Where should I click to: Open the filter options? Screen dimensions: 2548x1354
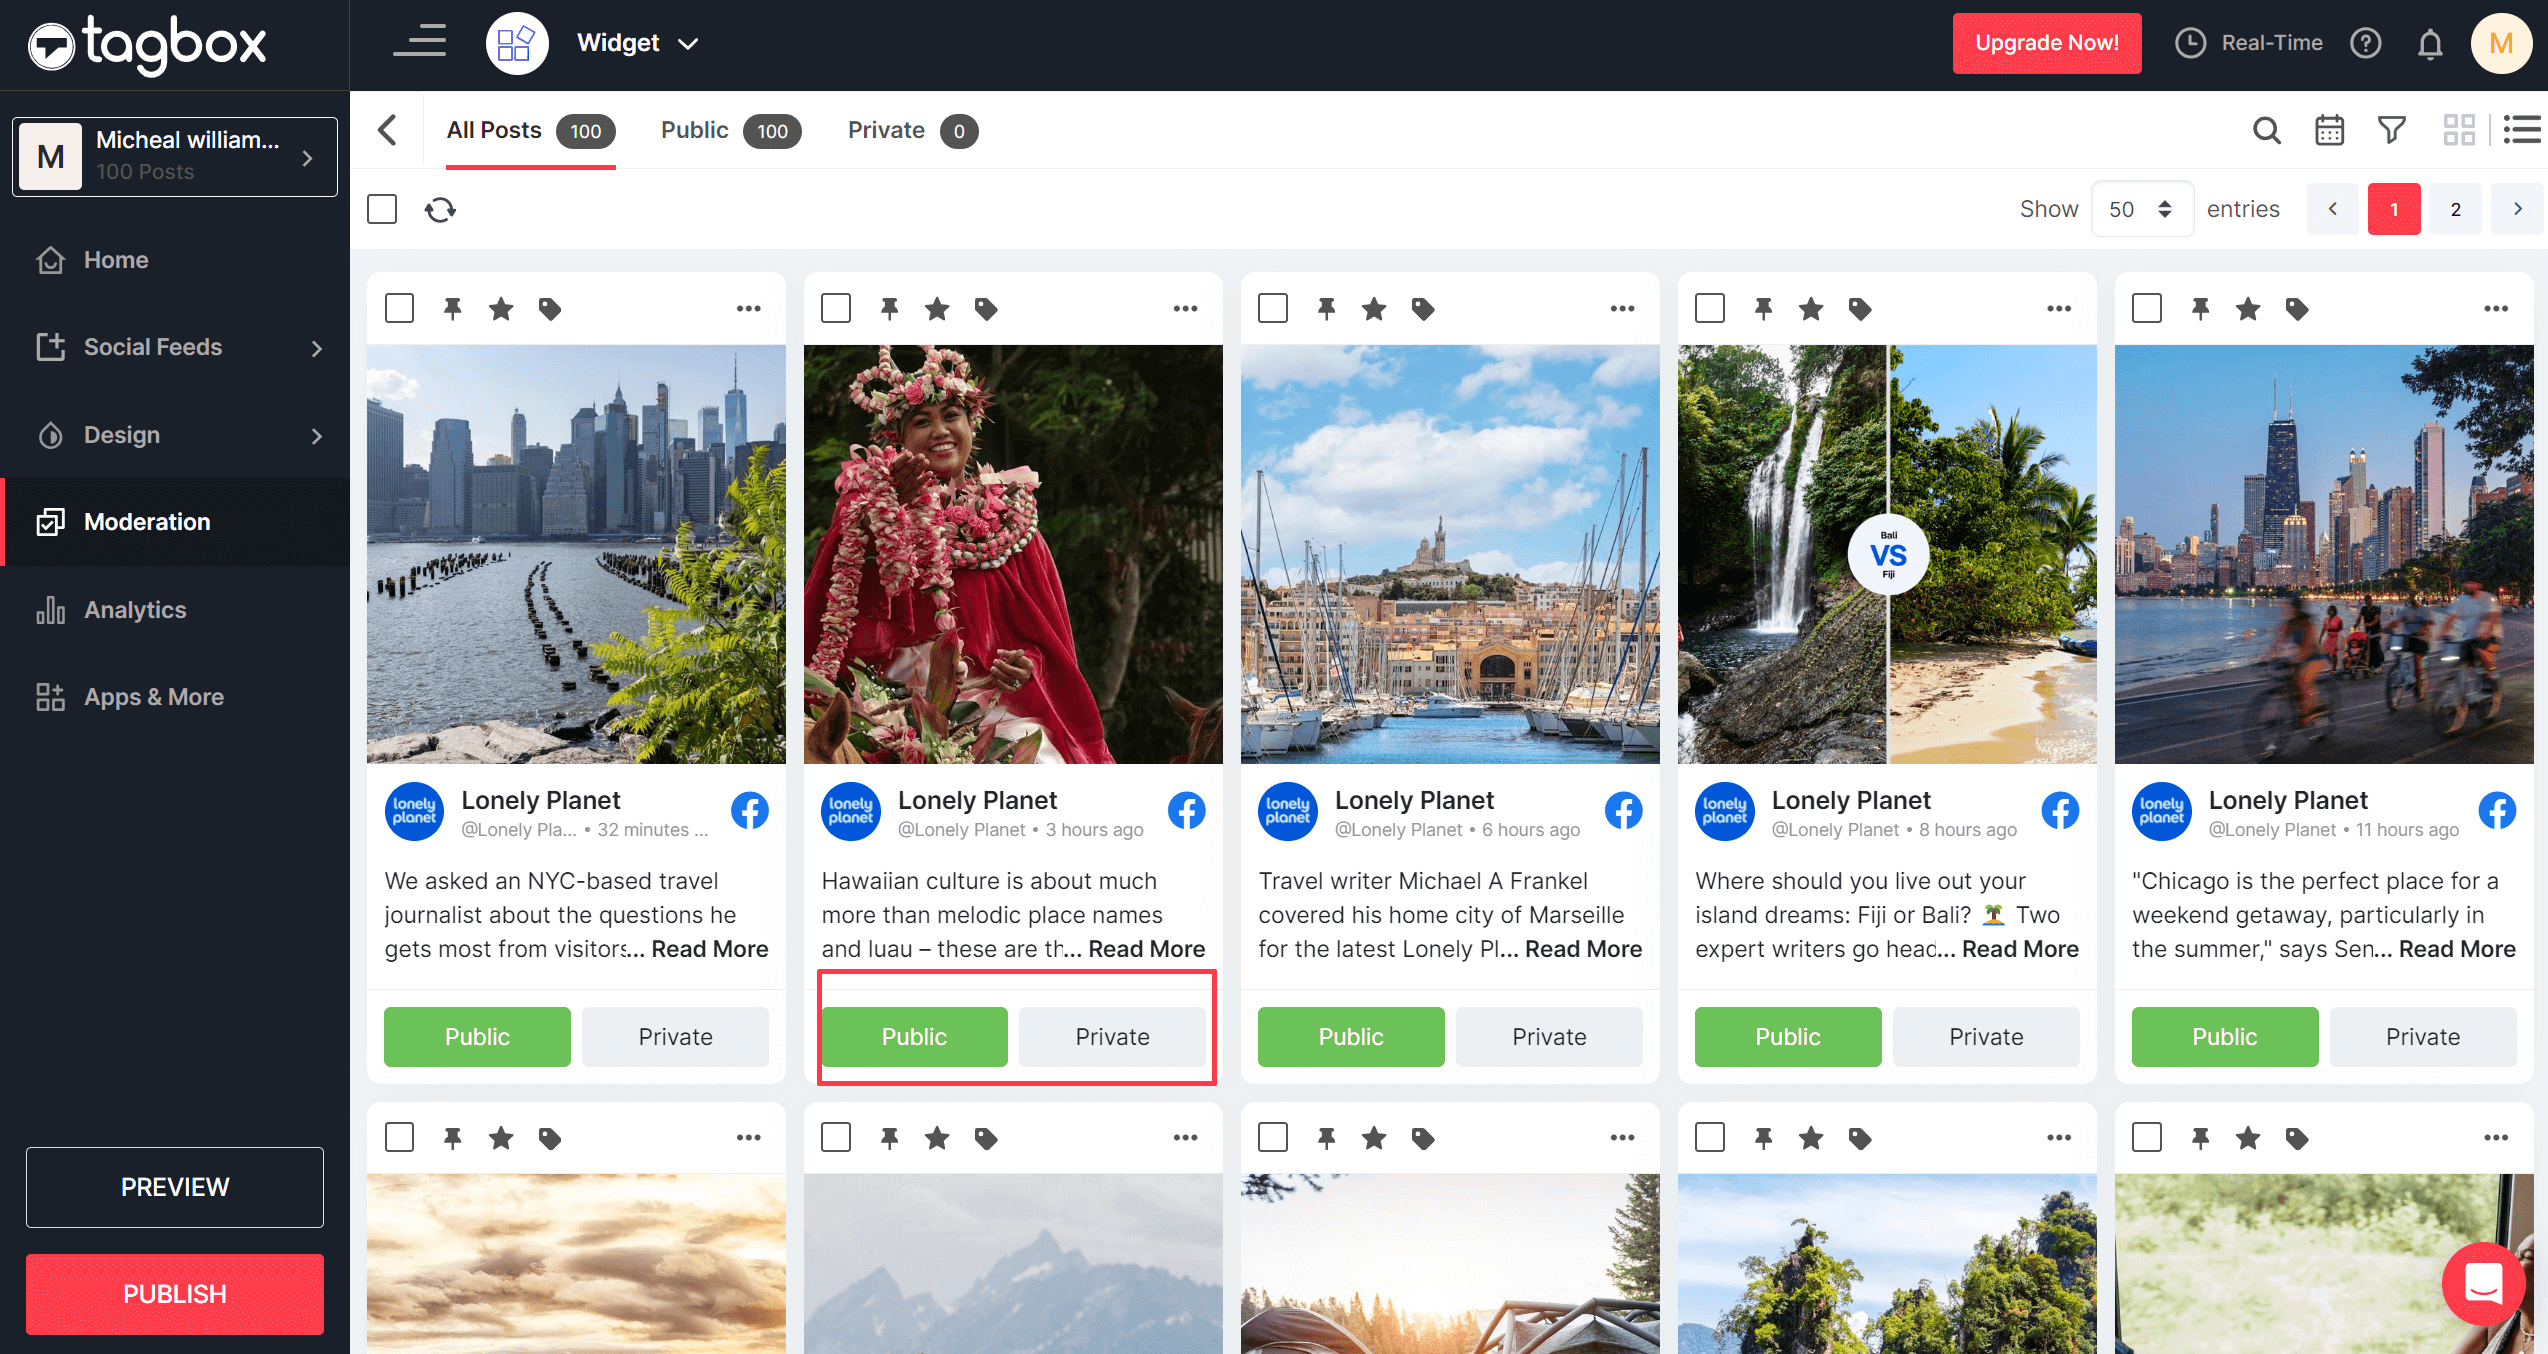pyautogui.click(x=2391, y=130)
